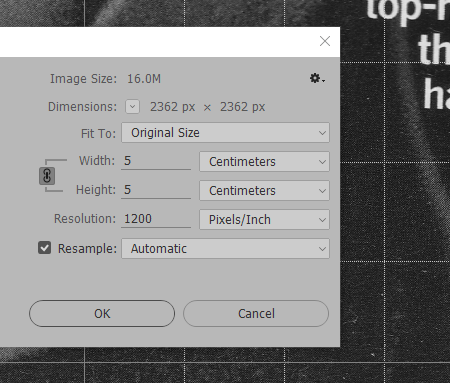The height and width of the screenshot is (383, 450).
Task: Click the Resolution field showing 1200
Action: pos(156,219)
